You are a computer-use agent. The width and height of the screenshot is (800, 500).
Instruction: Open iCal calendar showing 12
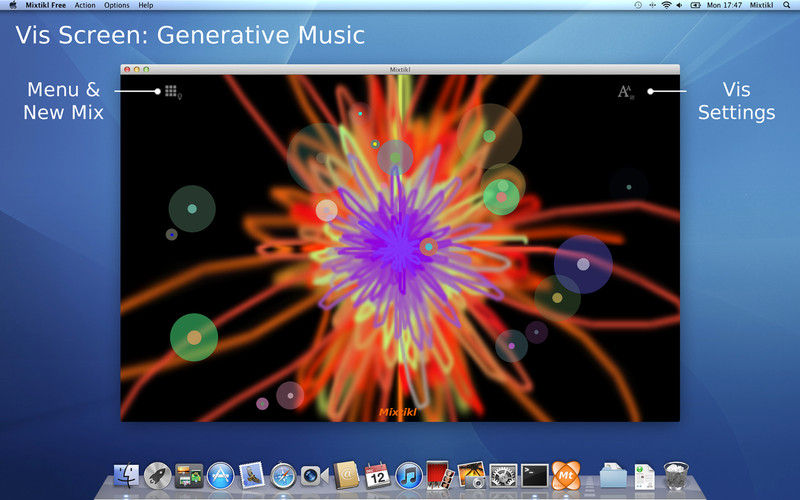377,476
